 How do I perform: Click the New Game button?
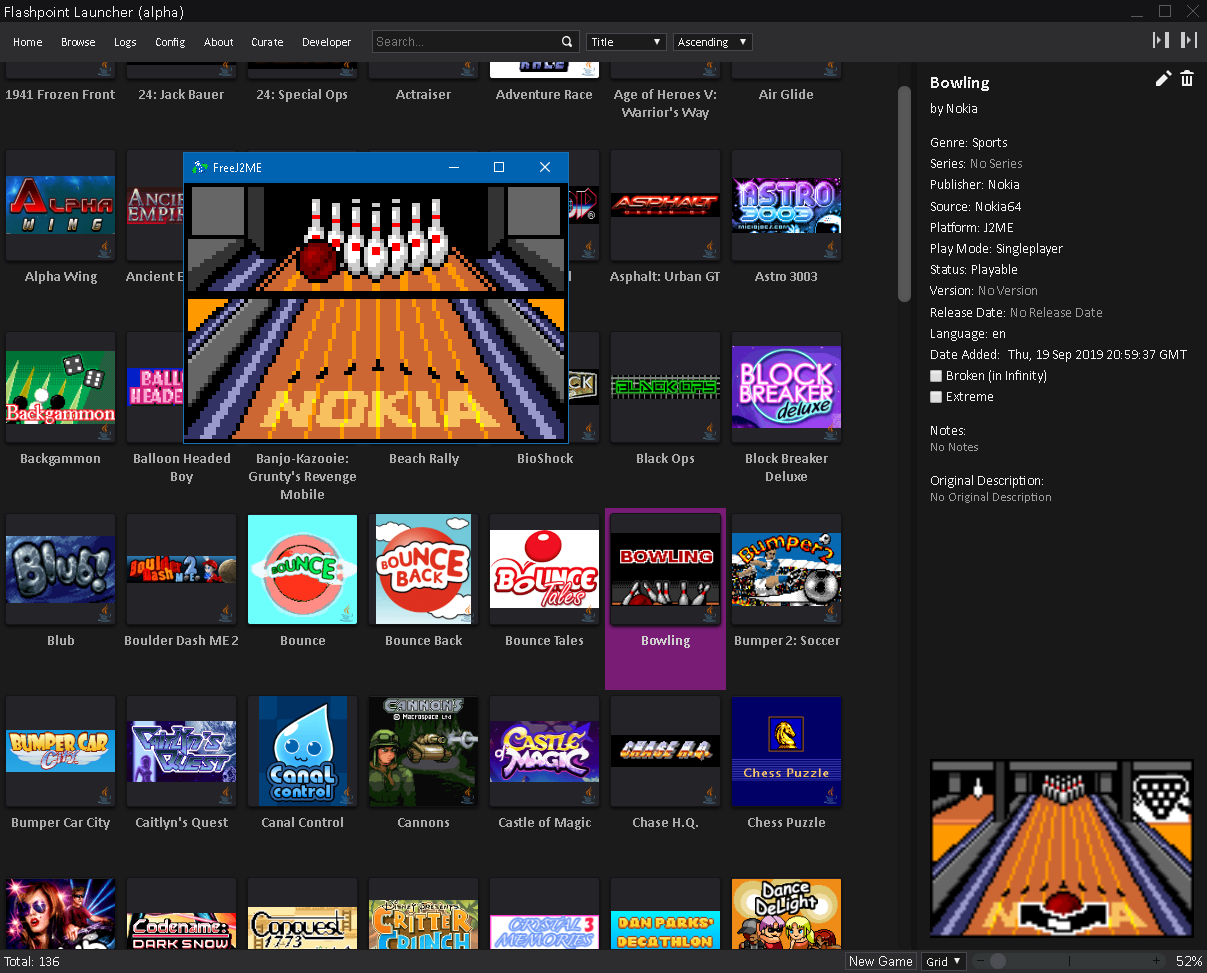880,961
